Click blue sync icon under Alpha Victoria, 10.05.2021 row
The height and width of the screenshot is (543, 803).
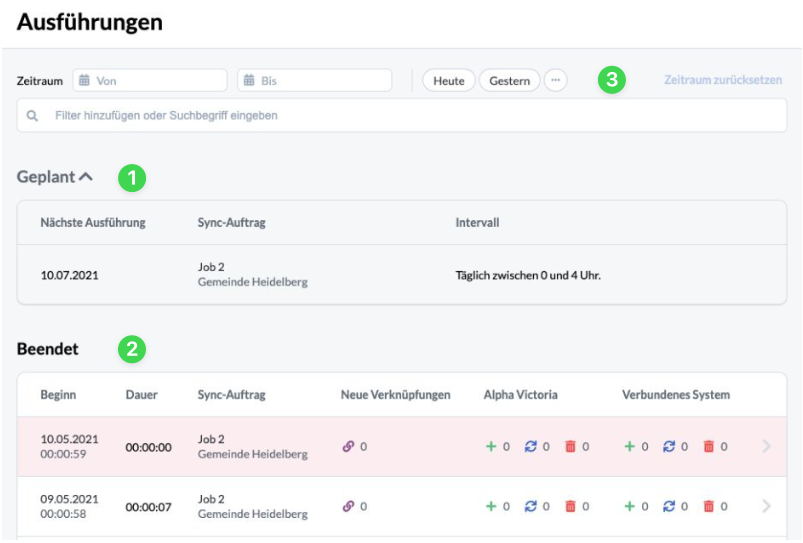click(x=531, y=447)
